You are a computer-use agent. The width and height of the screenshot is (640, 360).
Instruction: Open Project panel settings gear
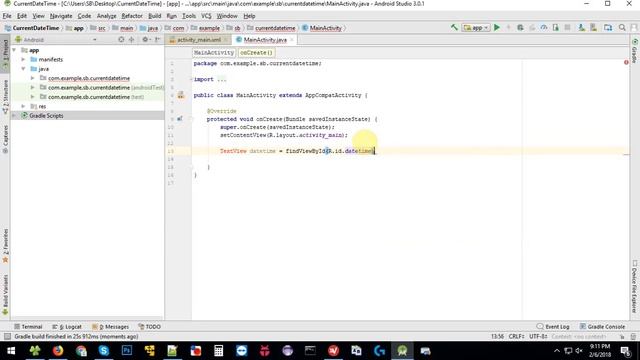(x=145, y=40)
